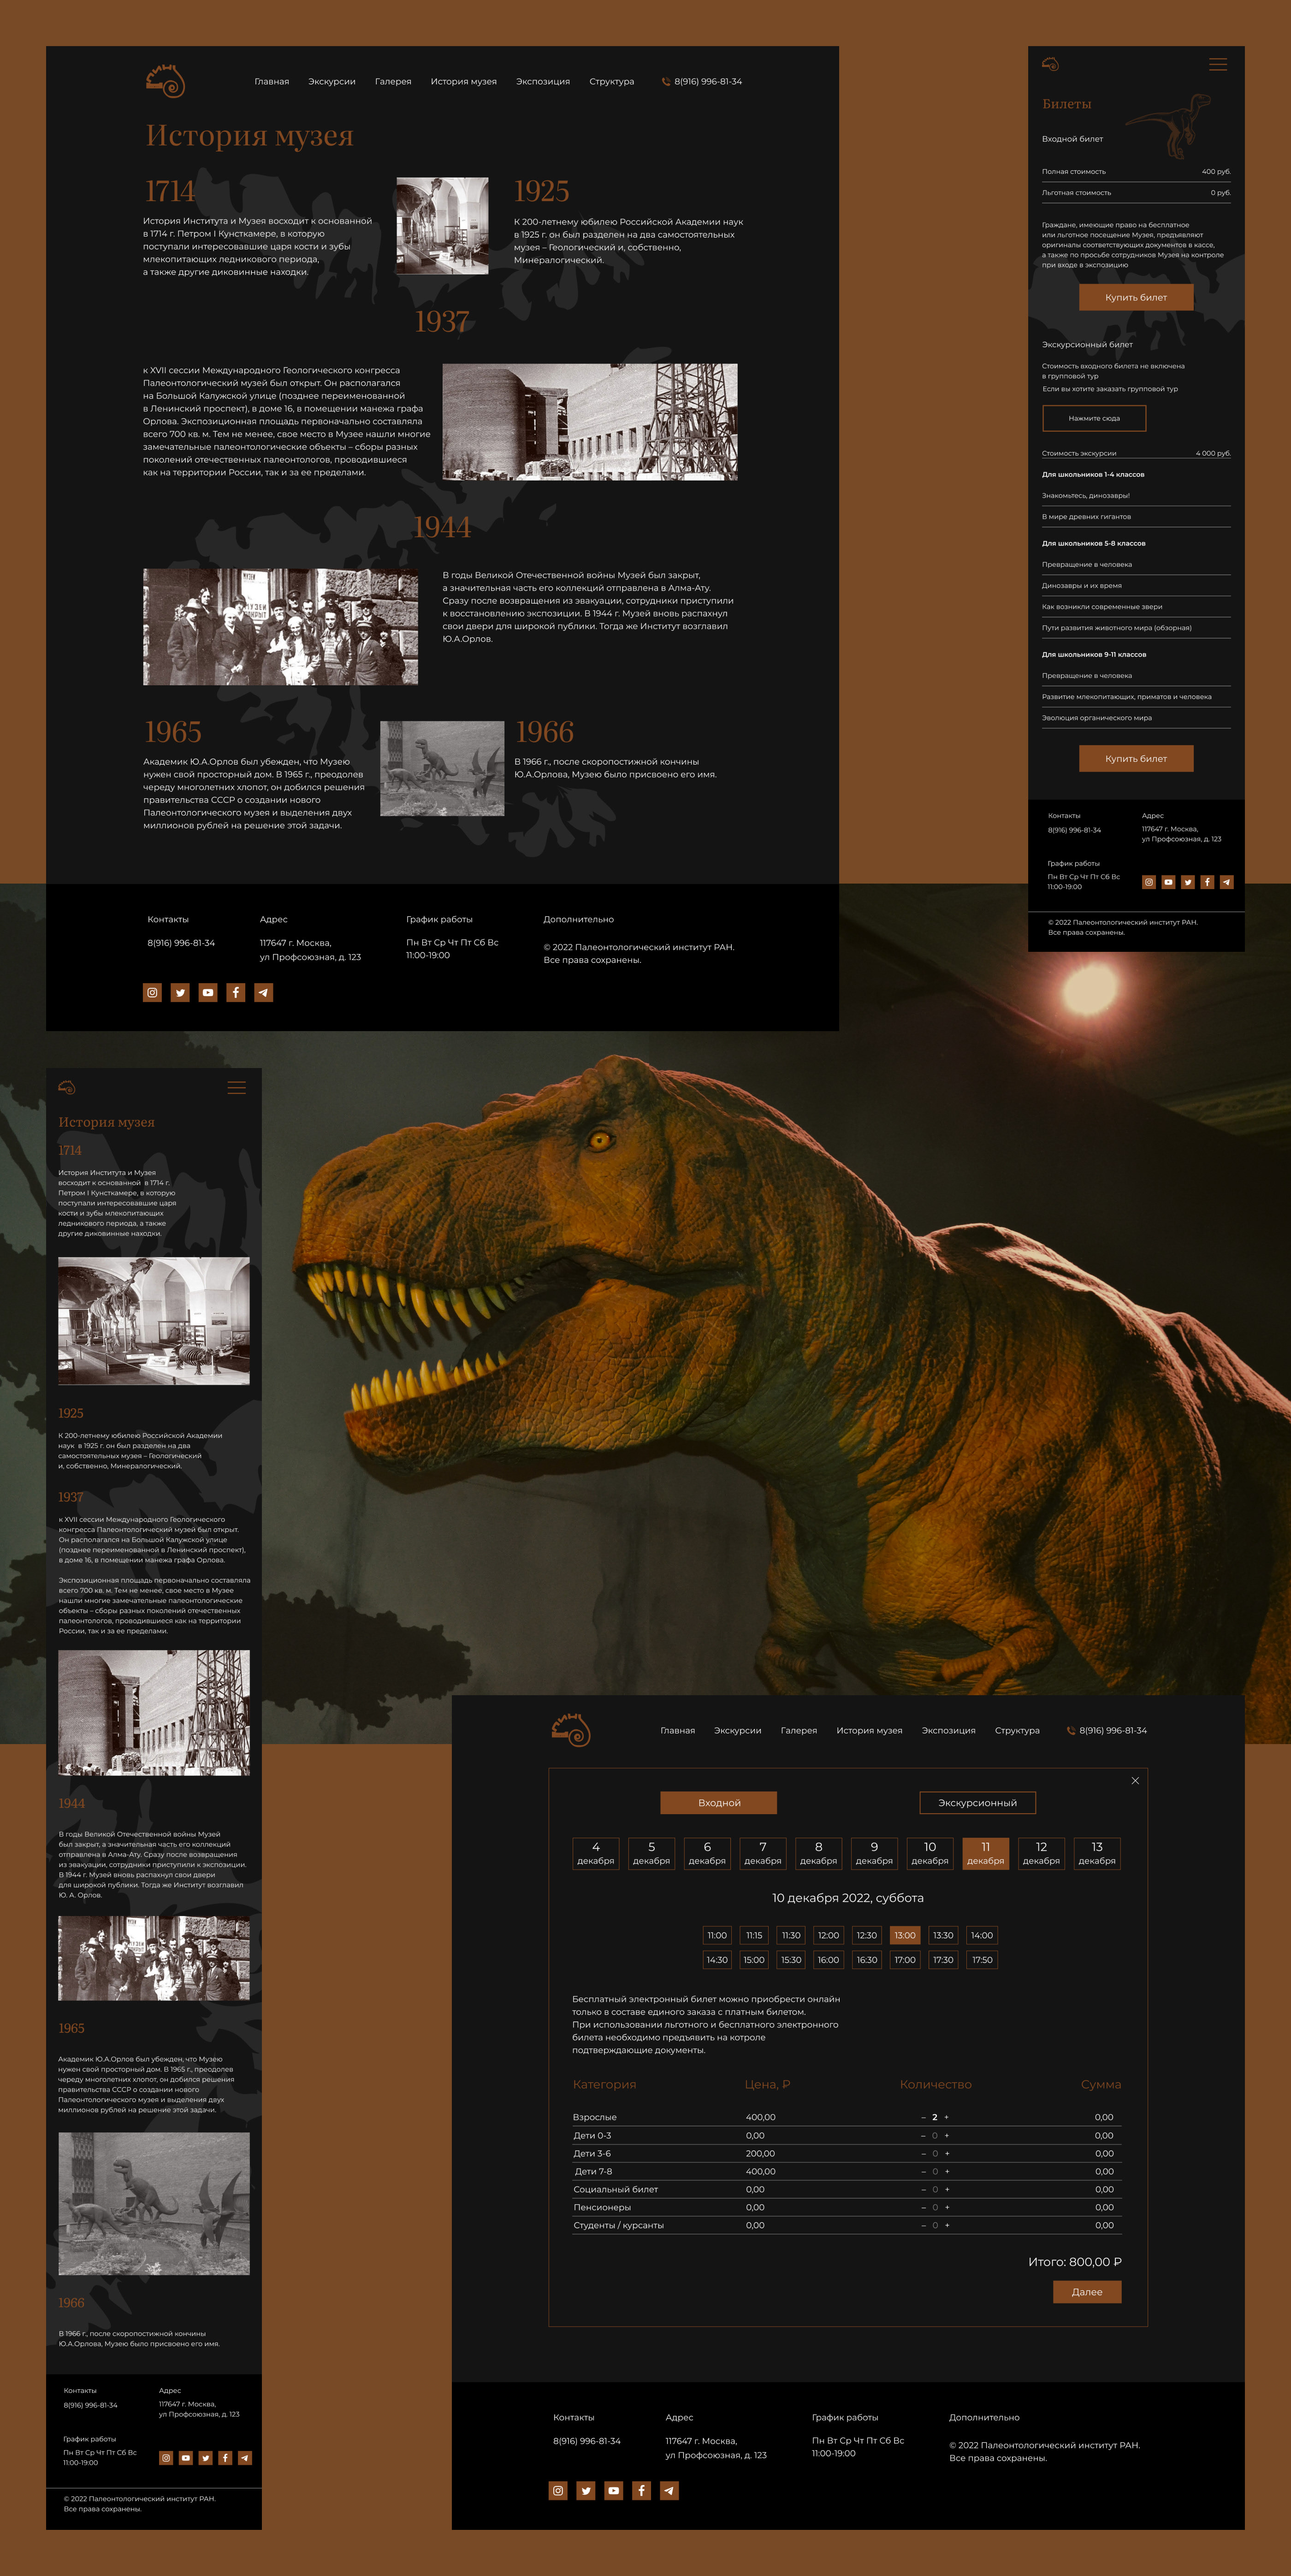This screenshot has height=2576, width=1291.
Task: Close the ticket purchase dialog
Action: (1135, 1780)
